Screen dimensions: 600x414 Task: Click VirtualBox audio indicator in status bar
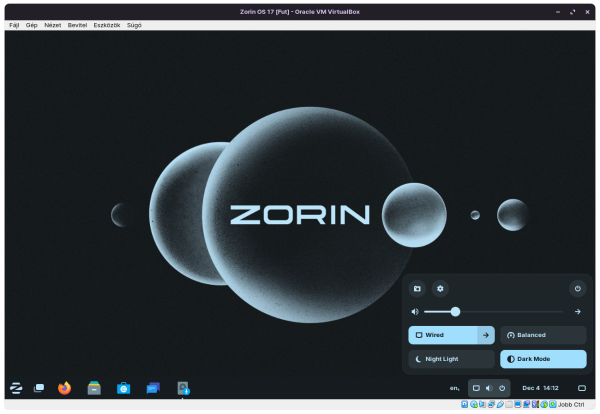(482, 404)
